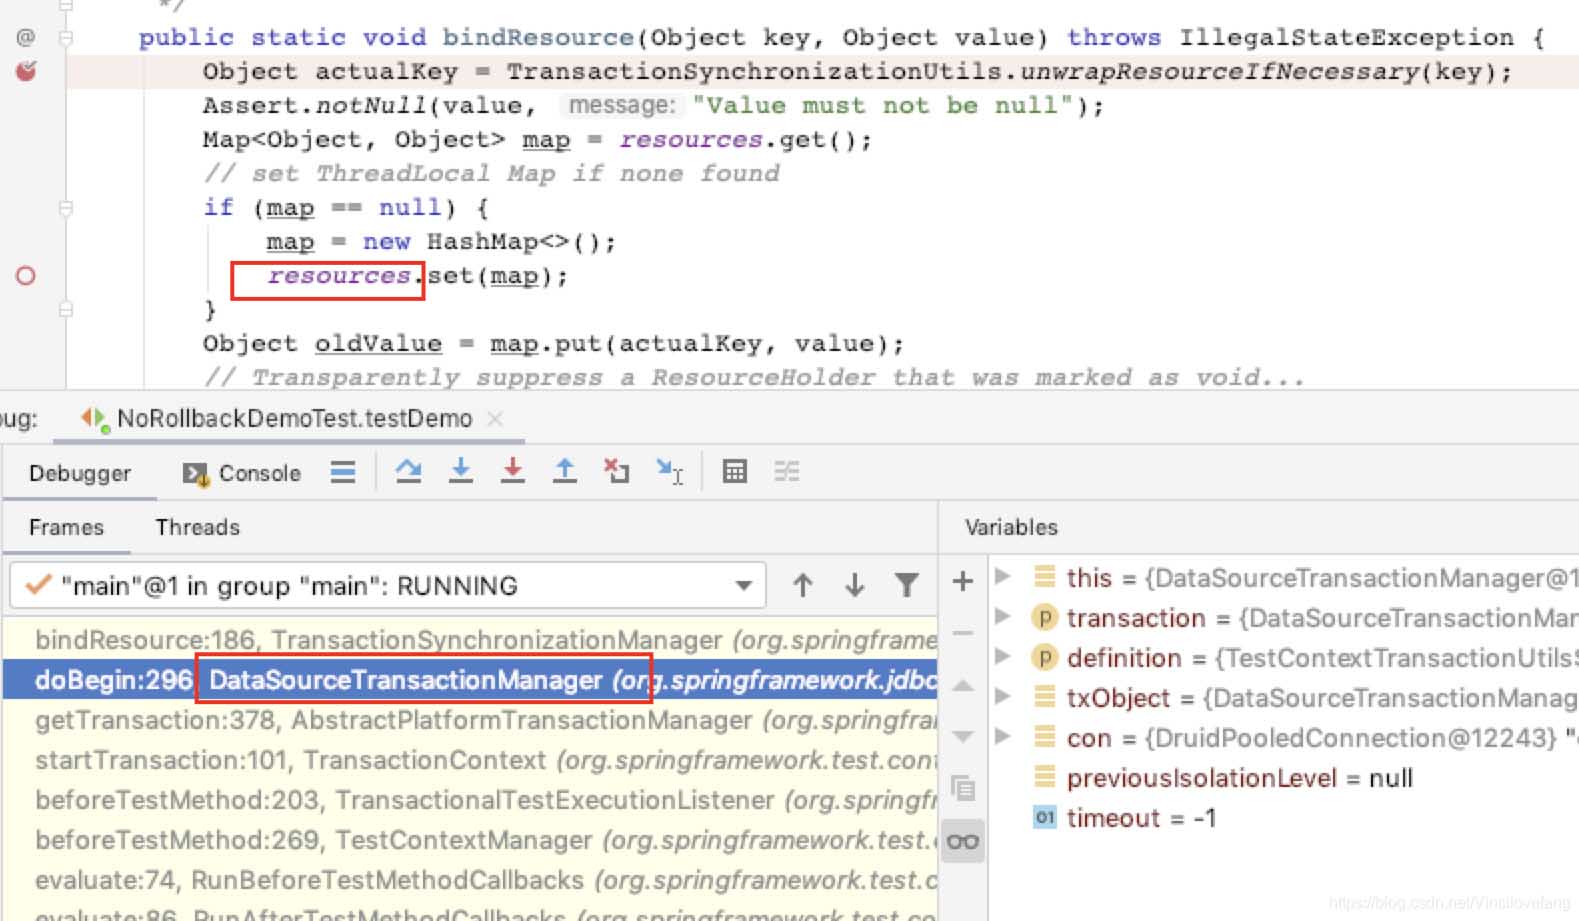The width and height of the screenshot is (1579, 921).
Task: Click the move watch down triangle icon
Action: [963, 737]
